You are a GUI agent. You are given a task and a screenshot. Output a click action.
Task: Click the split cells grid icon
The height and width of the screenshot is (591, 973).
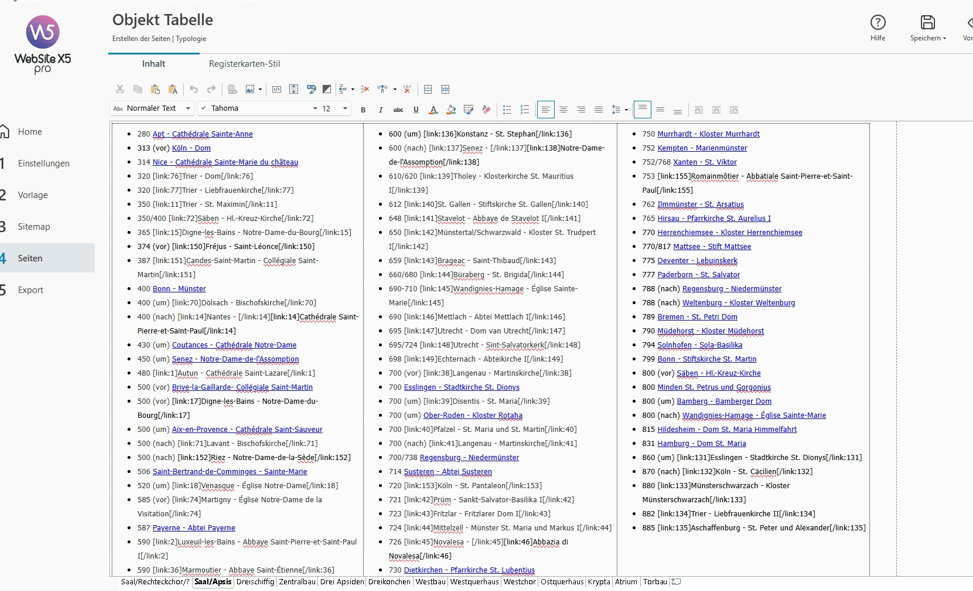[446, 89]
